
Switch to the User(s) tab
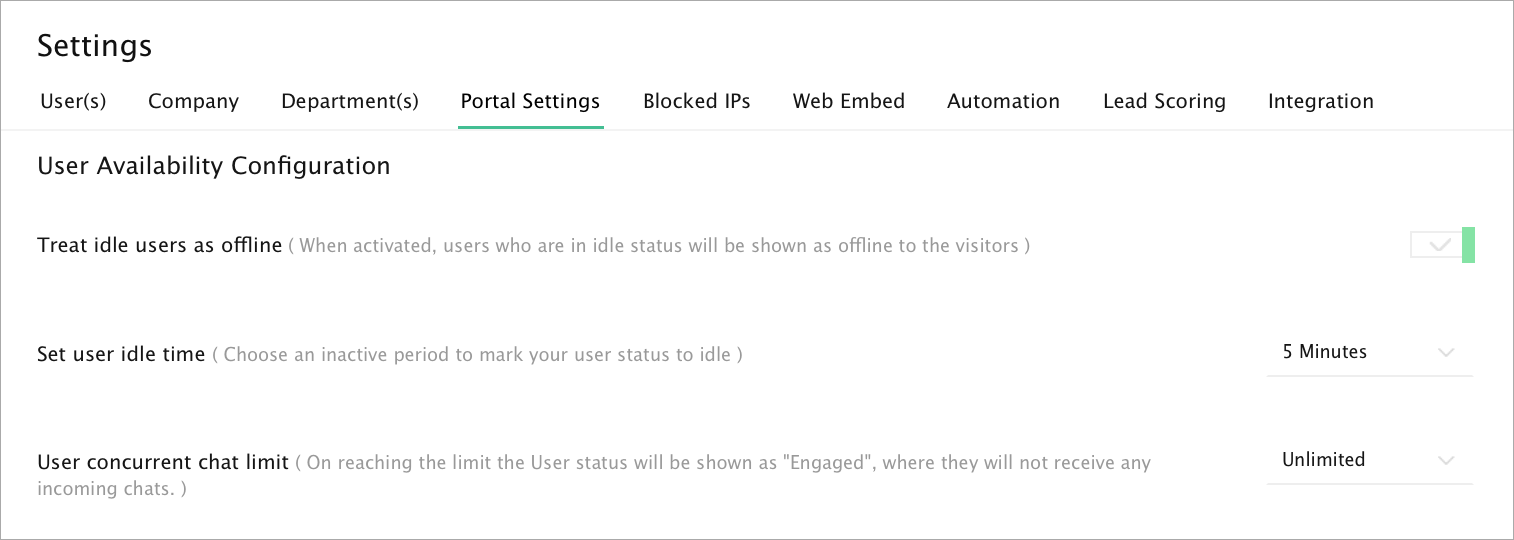pyautogui.click(x=73, y=101)
